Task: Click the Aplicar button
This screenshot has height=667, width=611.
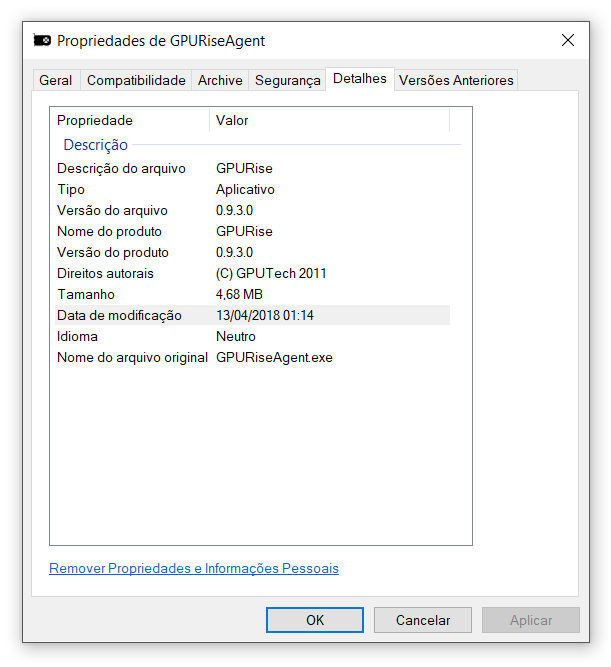Action: [x=531, y=620]
